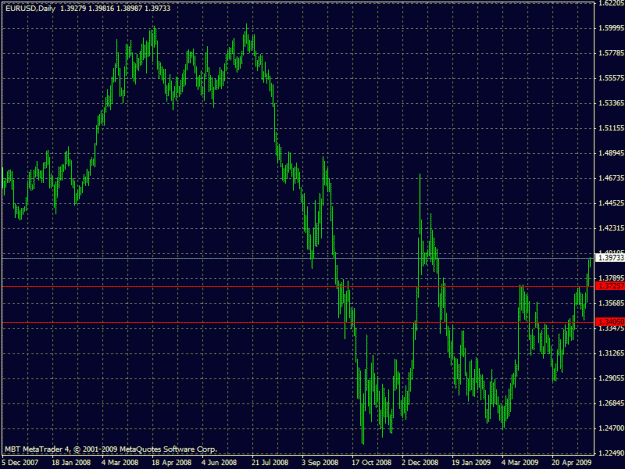The image size is (625, 469).
Task: Click the 1.24700 price axis label
Action: [611, 428]
